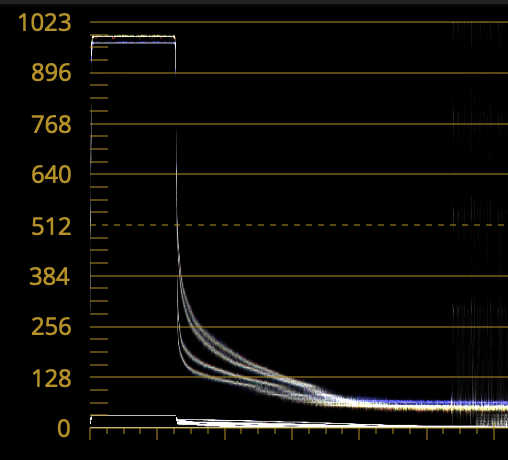Click the 896 scale label

point(51,73)
